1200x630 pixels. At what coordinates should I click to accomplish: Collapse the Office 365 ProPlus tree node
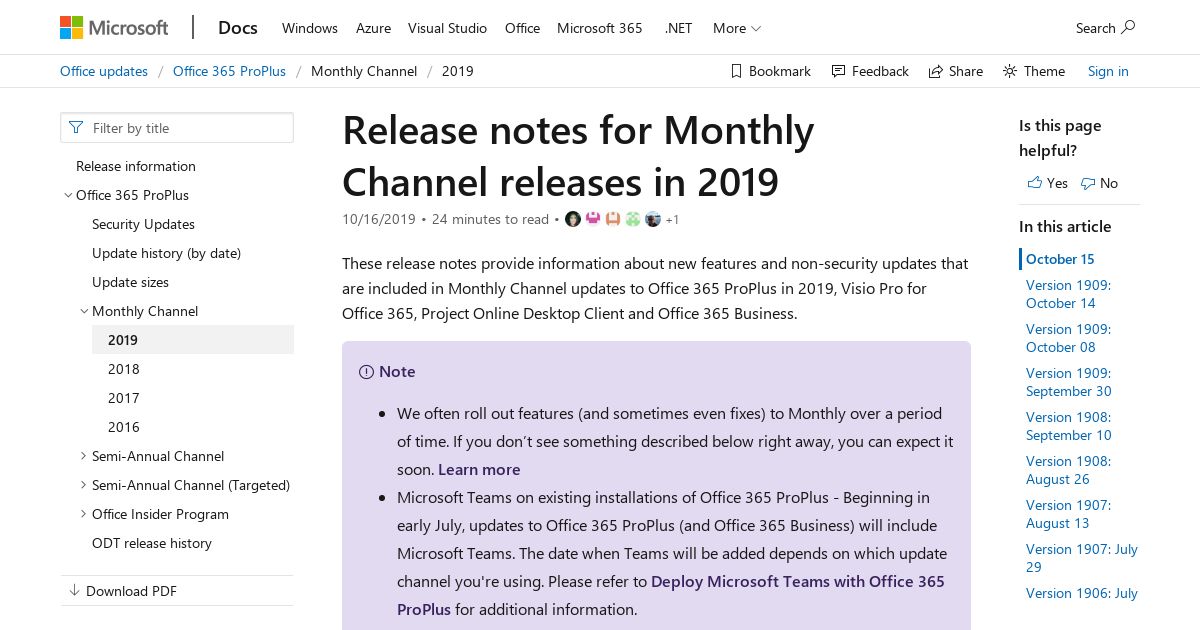click(x=68, y=195)
